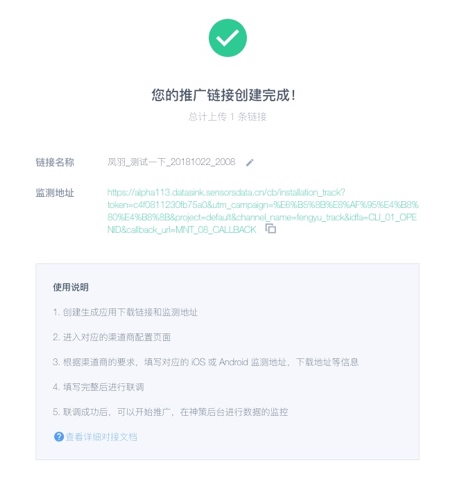Viewport: 455px width, 488px height.
Task: Click the blue question mark help icon
Action: (x=59, y=437)
